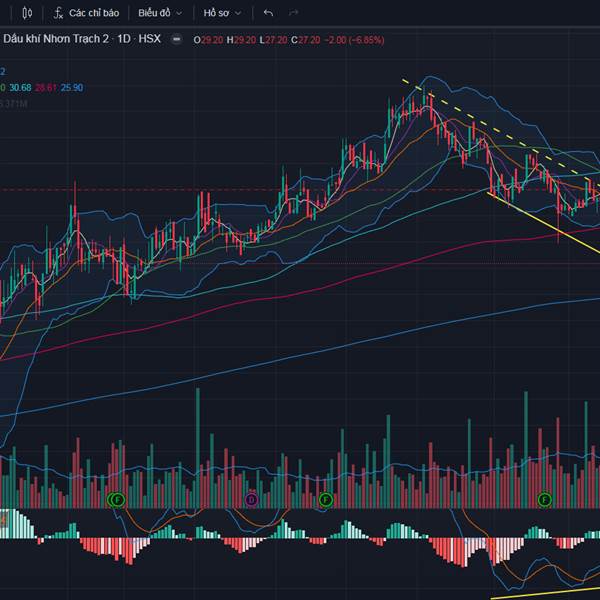Collapse the legend with the minus toggle

[176, 39]
